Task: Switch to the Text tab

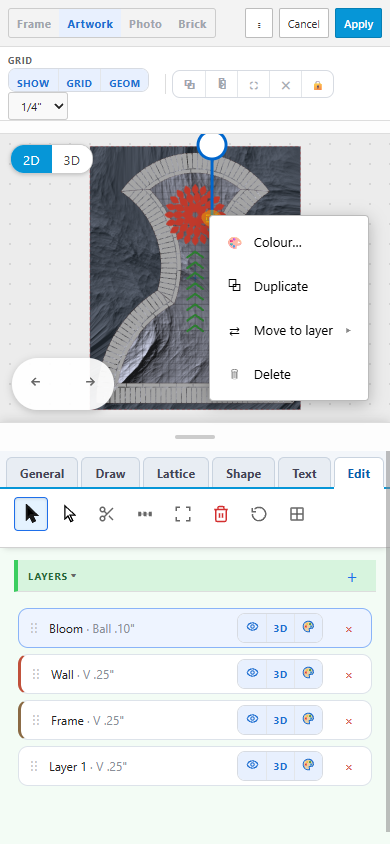Action: tap(304, 474)
